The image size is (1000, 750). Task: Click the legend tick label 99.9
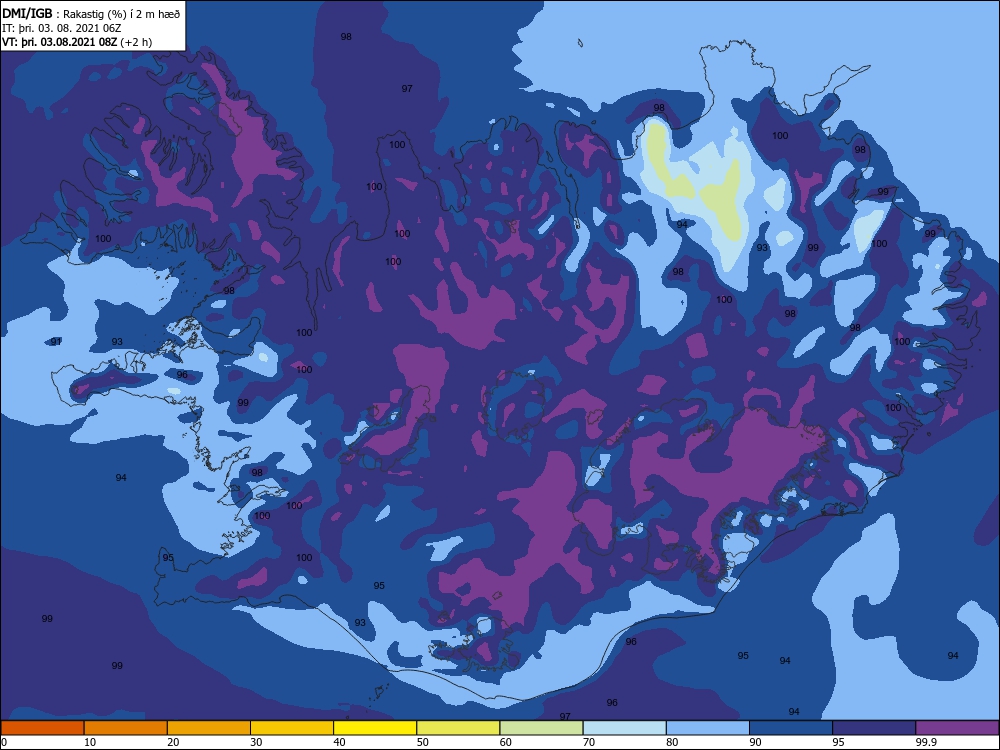[x=926, y=742]
